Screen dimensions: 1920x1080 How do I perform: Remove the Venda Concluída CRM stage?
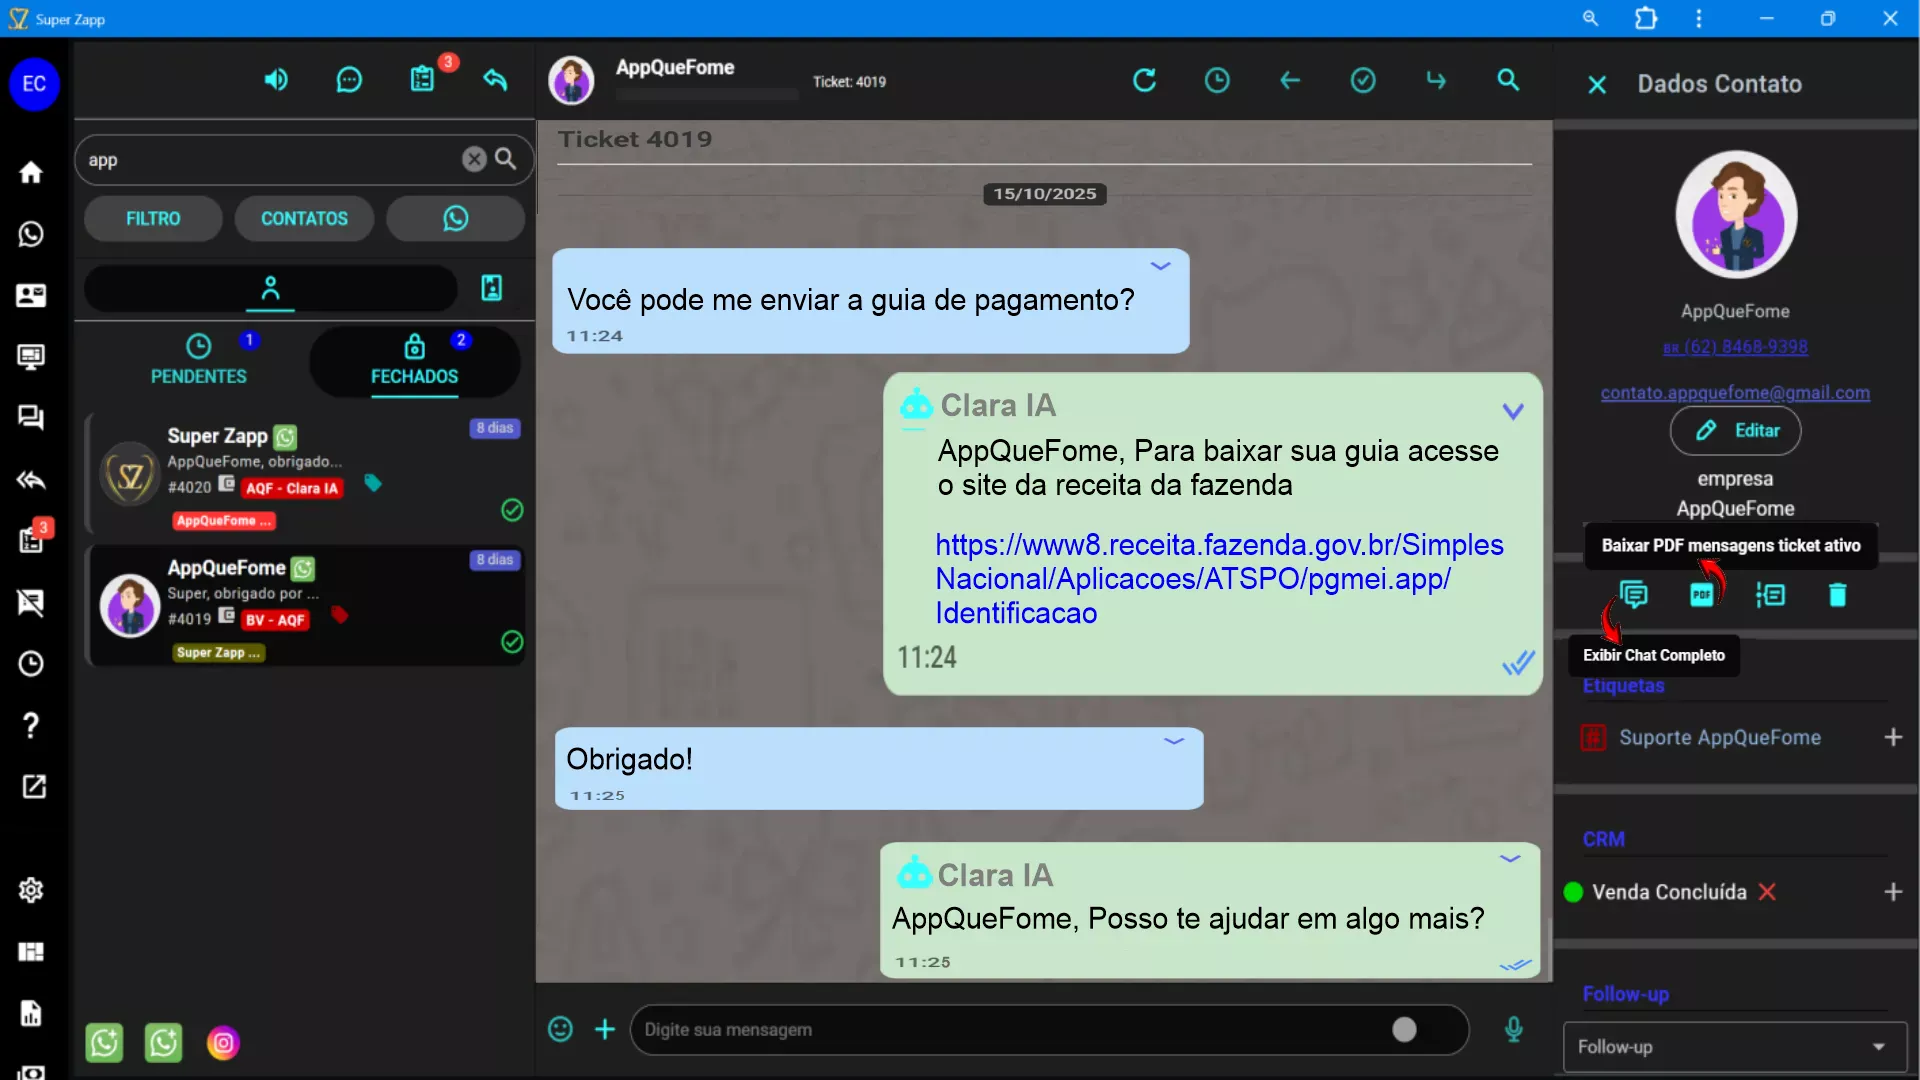coord(1767,892)
